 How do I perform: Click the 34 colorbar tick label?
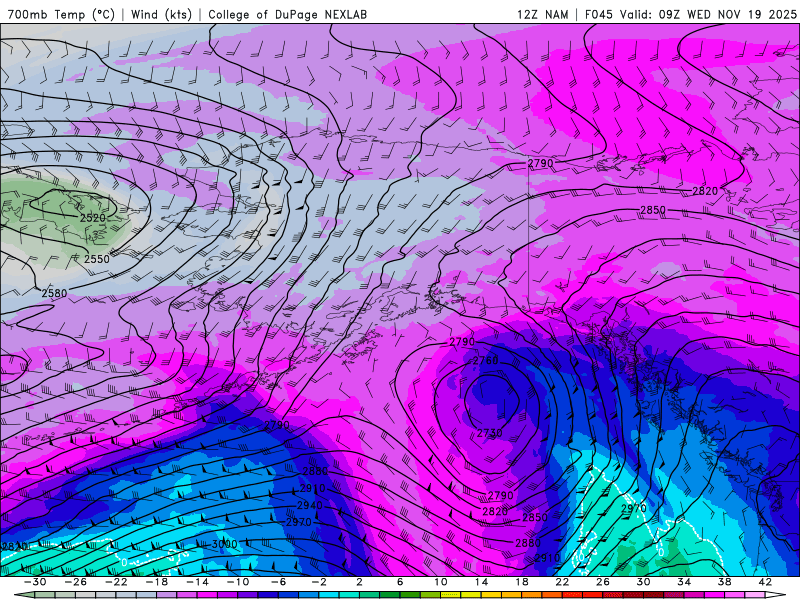pos(684,582)
